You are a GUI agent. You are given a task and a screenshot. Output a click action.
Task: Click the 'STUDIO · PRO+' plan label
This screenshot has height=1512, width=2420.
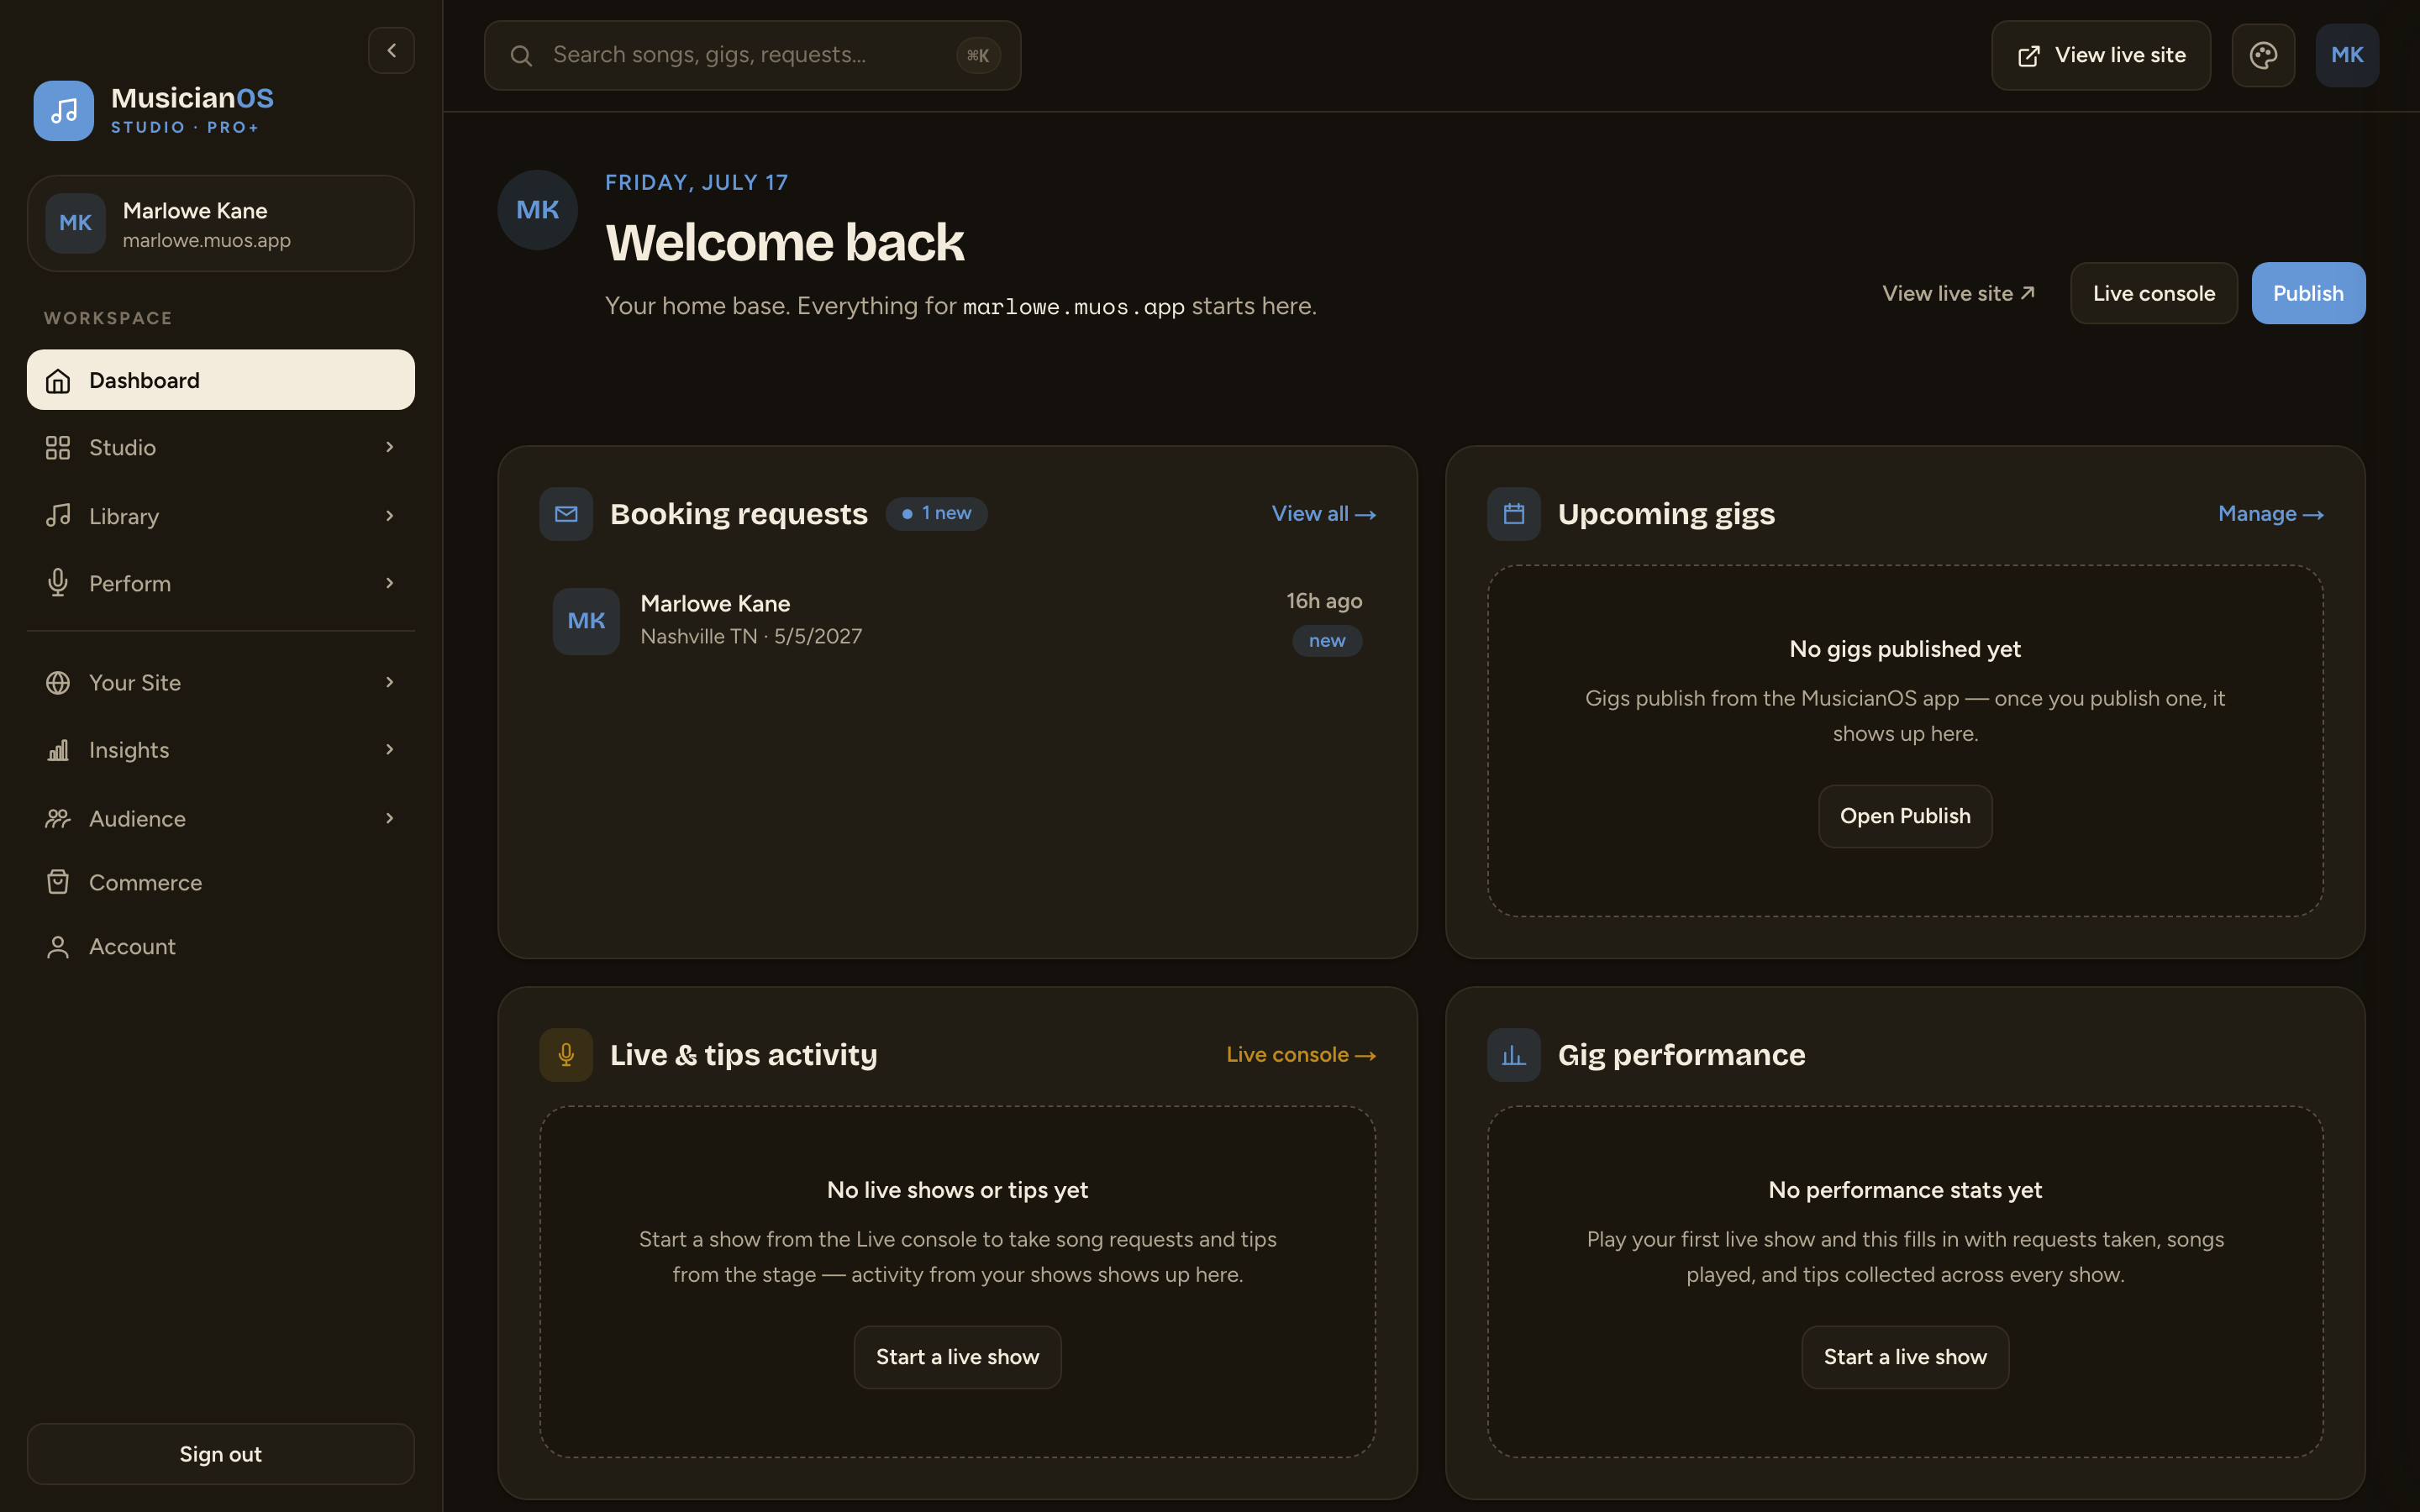[x=185, y=128]
